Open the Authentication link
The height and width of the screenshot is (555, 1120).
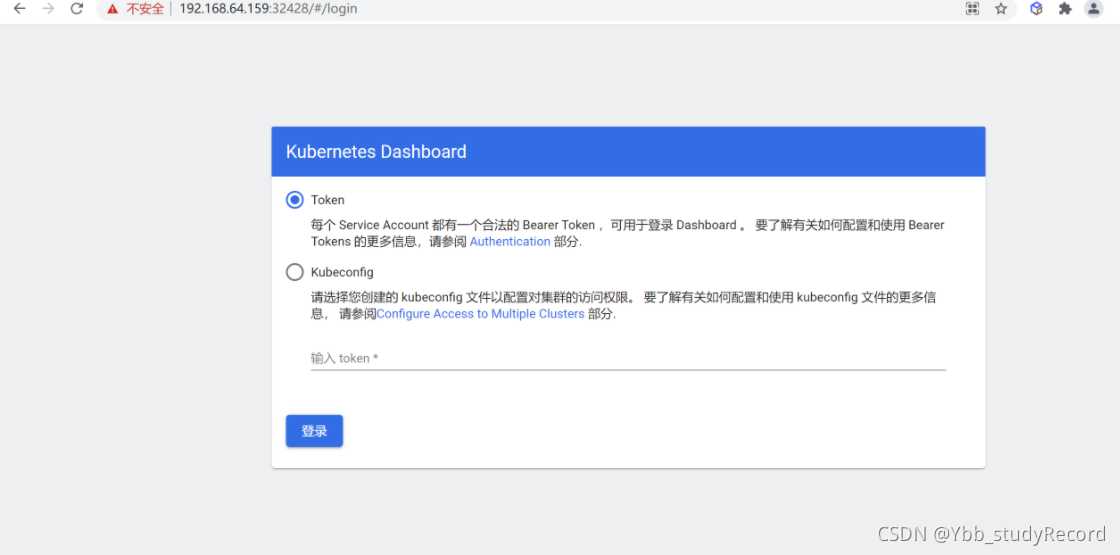[x=509, y=241]
